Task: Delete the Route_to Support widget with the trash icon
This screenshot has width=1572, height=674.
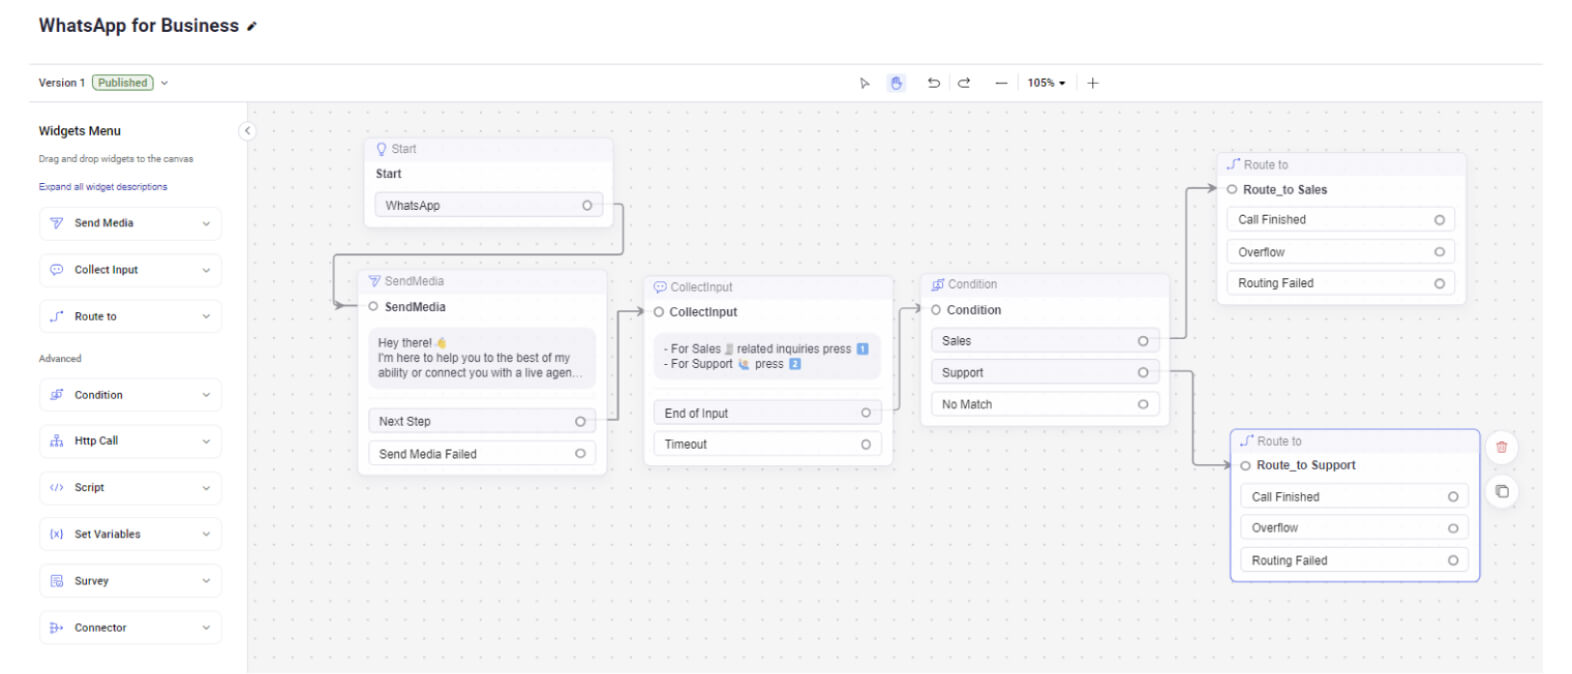Action: (1501, 447)
